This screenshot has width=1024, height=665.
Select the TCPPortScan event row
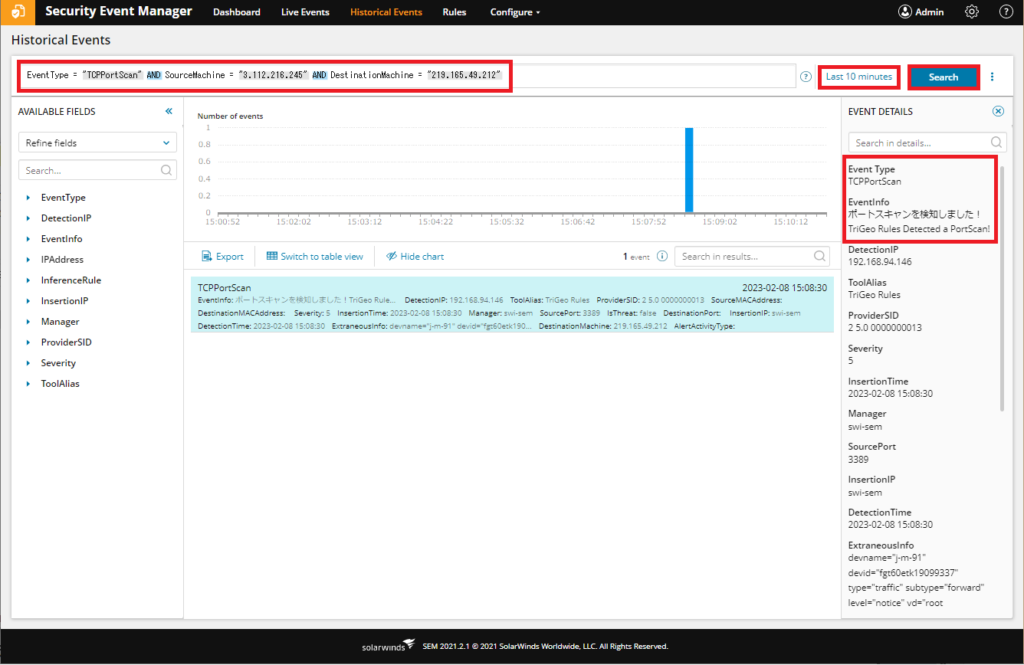point(512,304)
